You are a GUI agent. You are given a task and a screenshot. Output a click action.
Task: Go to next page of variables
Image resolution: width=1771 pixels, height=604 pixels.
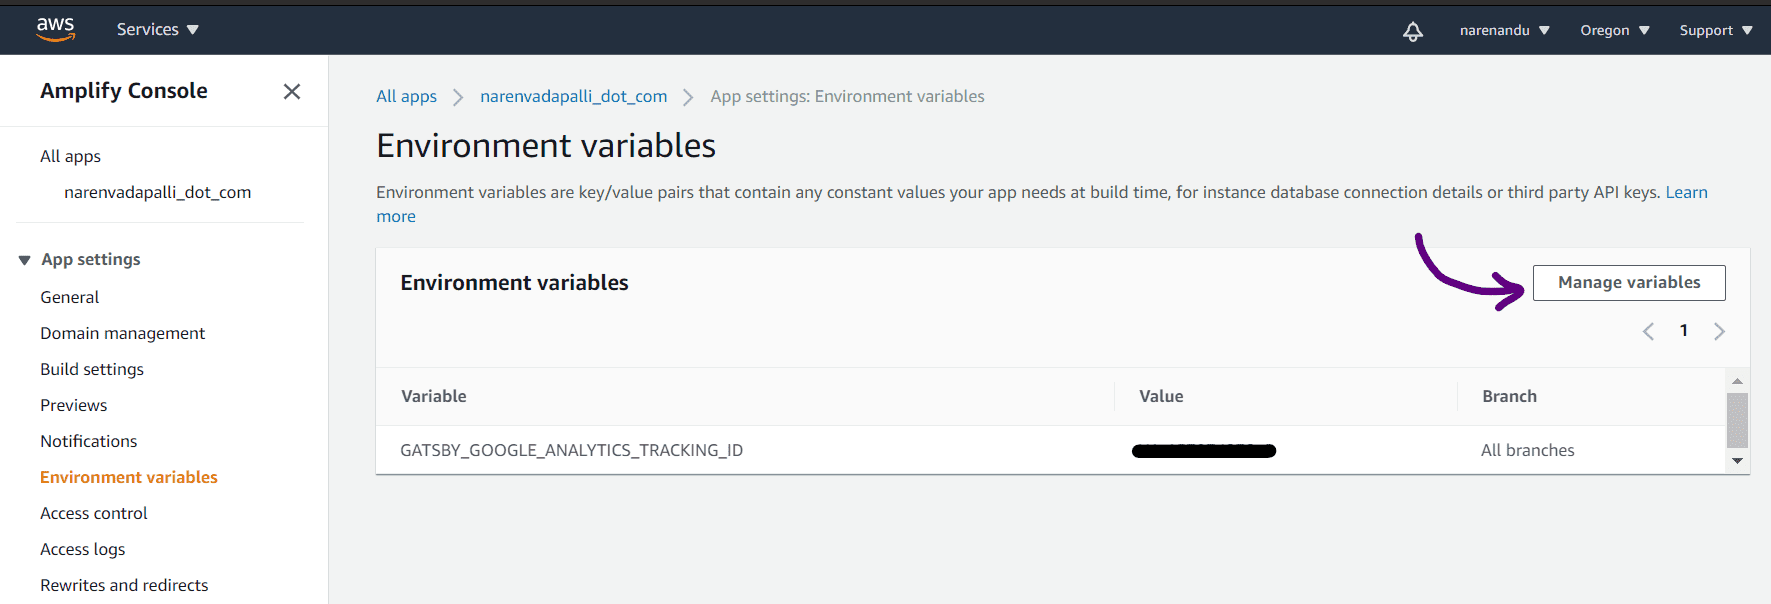[1719, 331]
